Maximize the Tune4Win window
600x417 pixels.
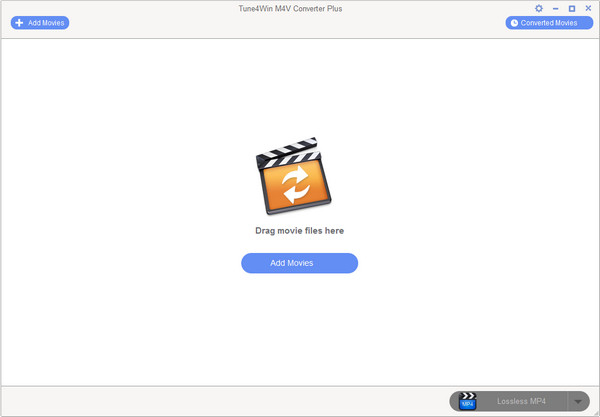tap(572, 8)
